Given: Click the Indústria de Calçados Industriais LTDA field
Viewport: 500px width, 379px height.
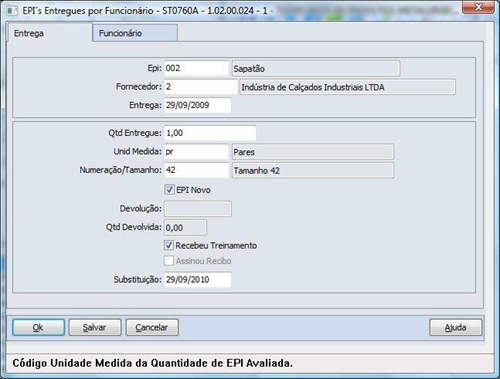Looking at the screenshot, I should [347, 87].
